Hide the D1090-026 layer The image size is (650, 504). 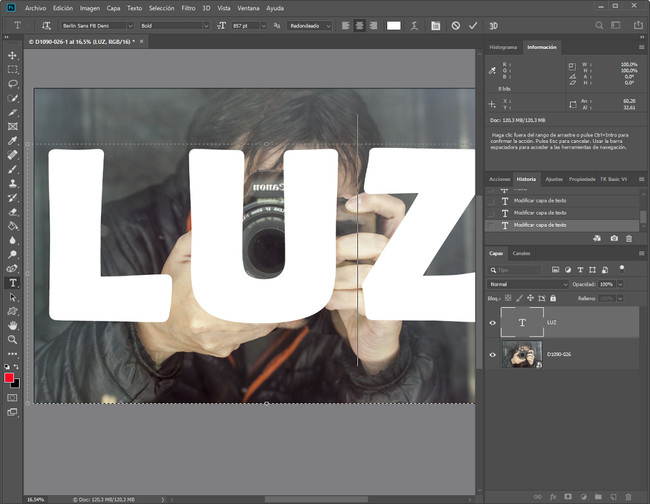492,355
